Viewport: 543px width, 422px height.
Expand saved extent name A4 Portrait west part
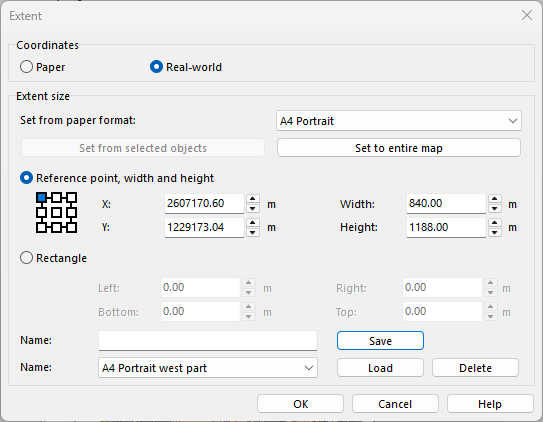click(x=208, y=368)
